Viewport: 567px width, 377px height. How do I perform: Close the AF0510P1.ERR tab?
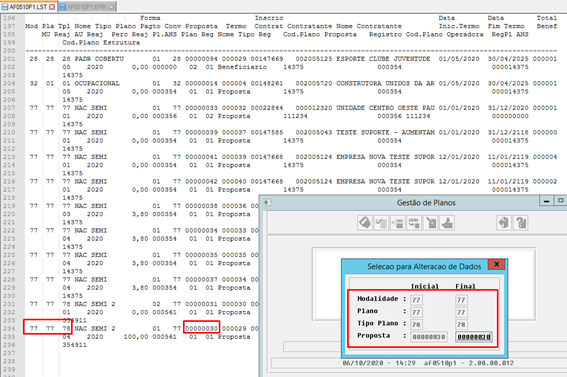coord(111,7)
